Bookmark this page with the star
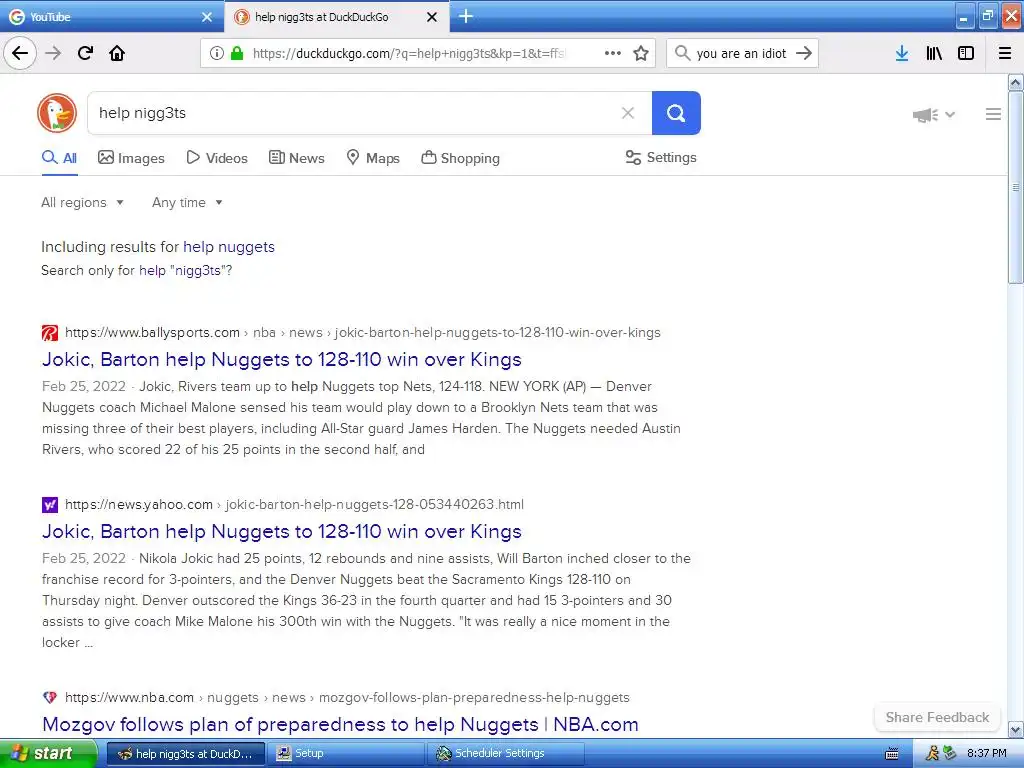 pyautogui.click(x=641, y=53)
